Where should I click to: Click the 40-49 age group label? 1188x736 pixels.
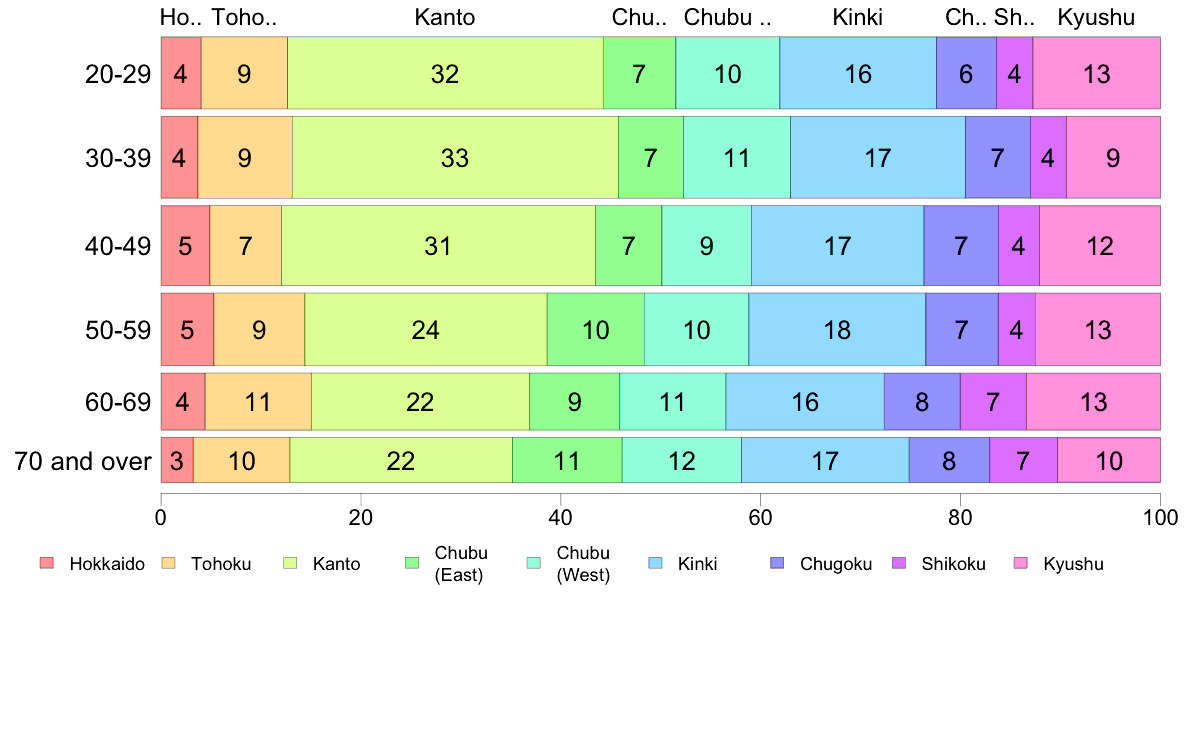pyautogui.click(x=118, y=246)
